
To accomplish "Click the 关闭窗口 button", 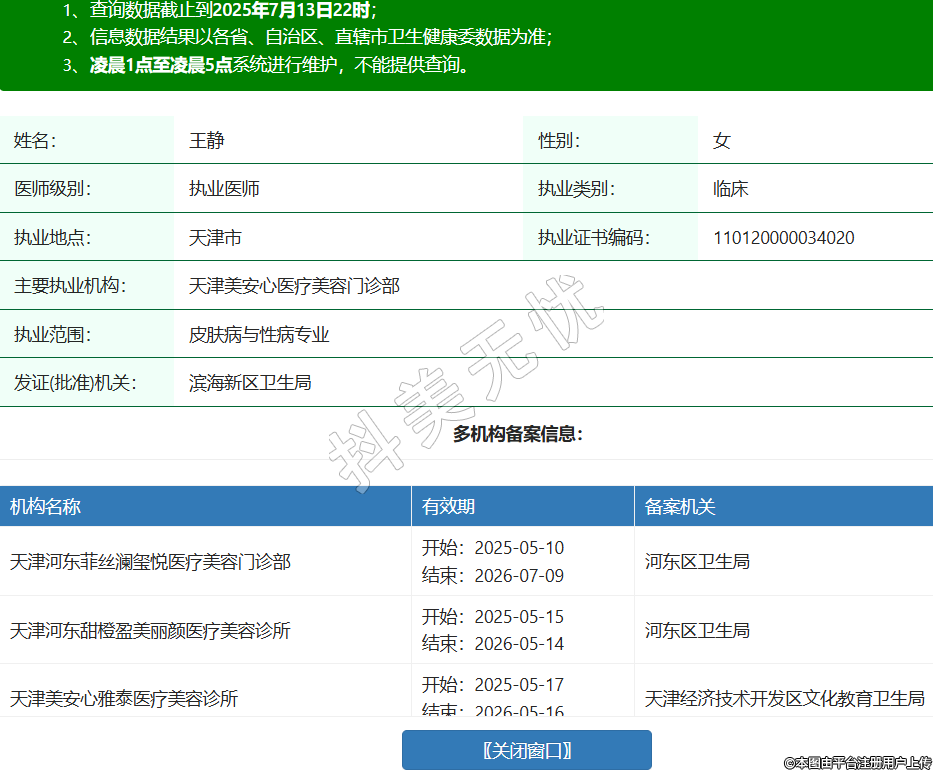I will [x=526, y=750].
